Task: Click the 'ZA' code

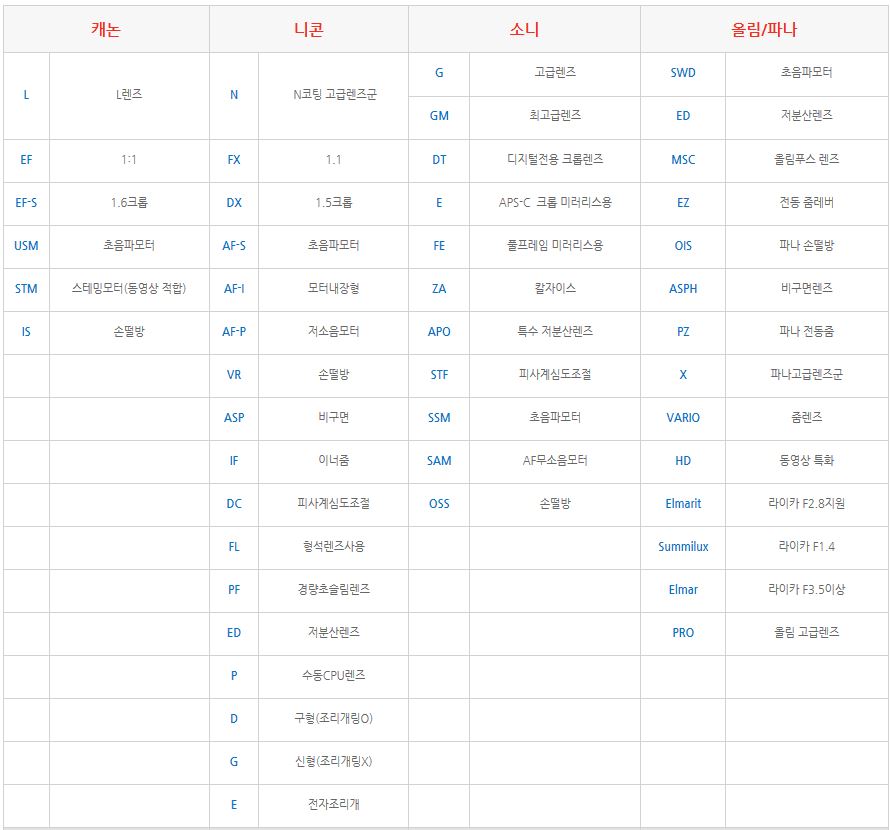Action: click(439, 289)
